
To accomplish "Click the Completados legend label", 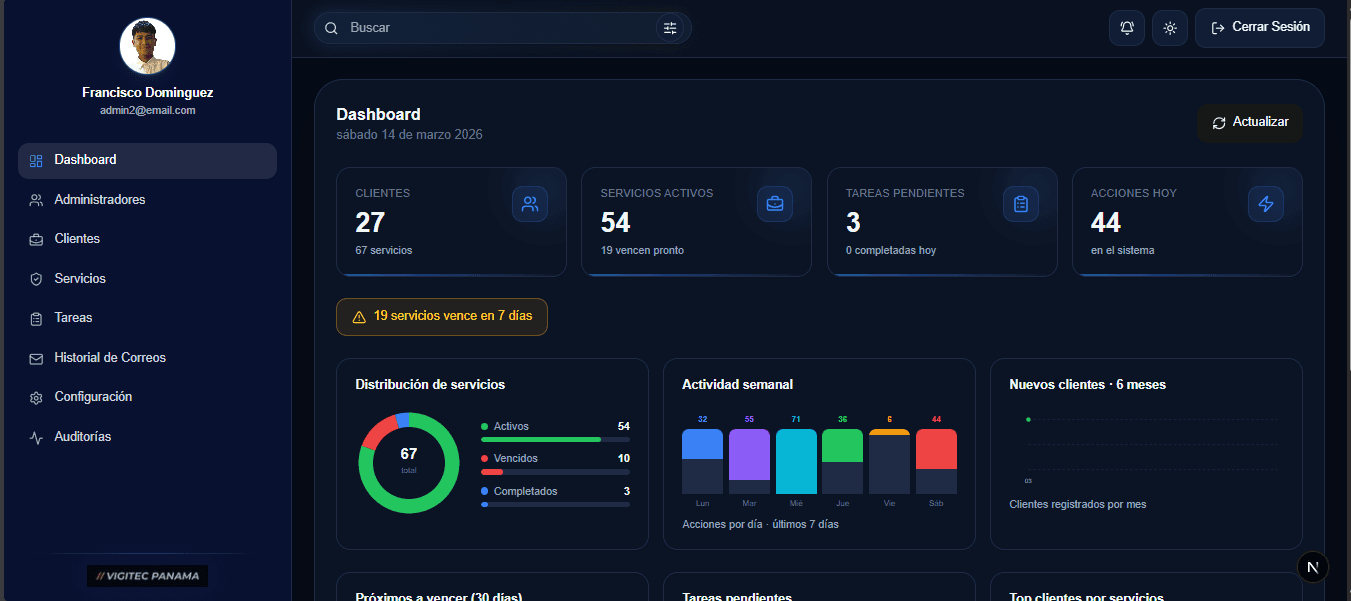I will [x=526, y=491].
